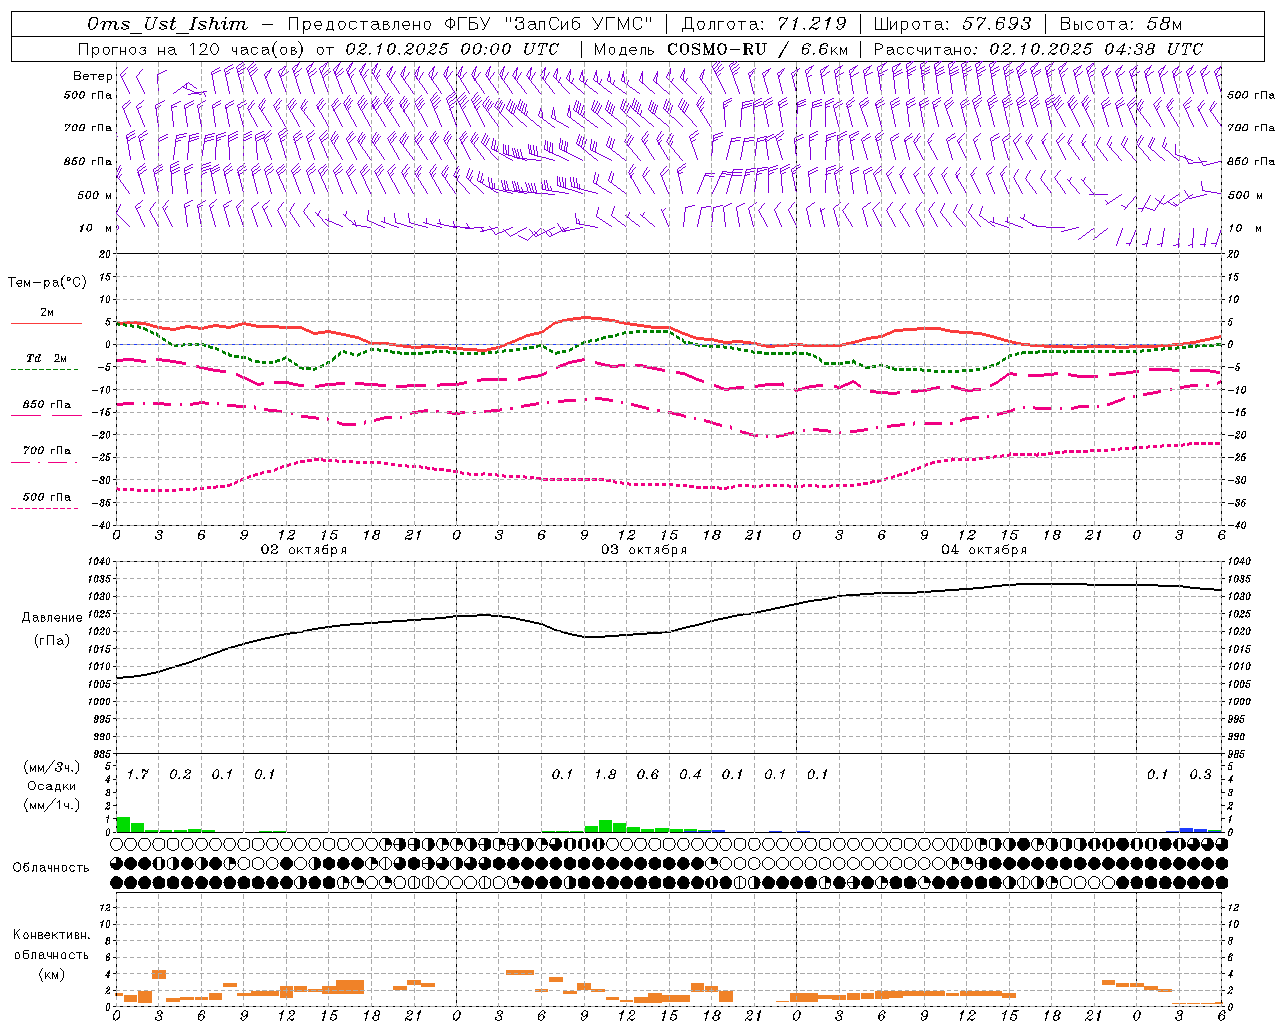The height and width of the screenshot is (1024, 1280).
Task: Click the tallest green precipitation bar at chart start
Action: click(123, 824)
